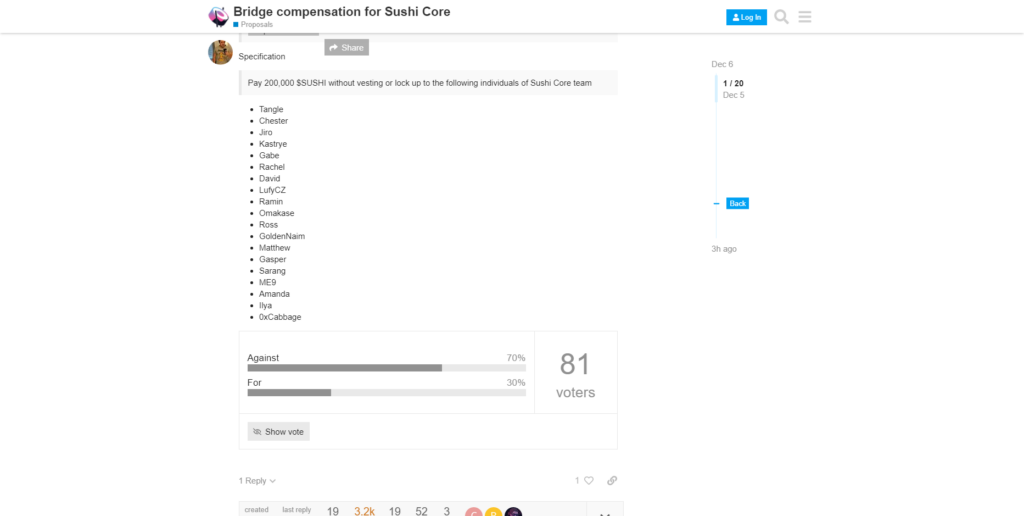The image size is (1024, 516).
Task: Open the search magnifier icon
Action: [781, 17]
